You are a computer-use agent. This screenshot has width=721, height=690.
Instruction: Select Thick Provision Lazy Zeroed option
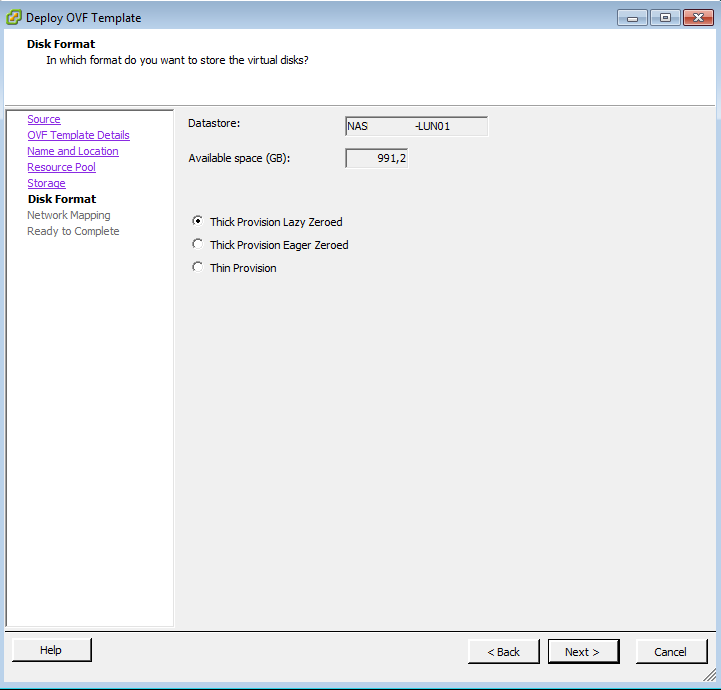pos(197,221)
